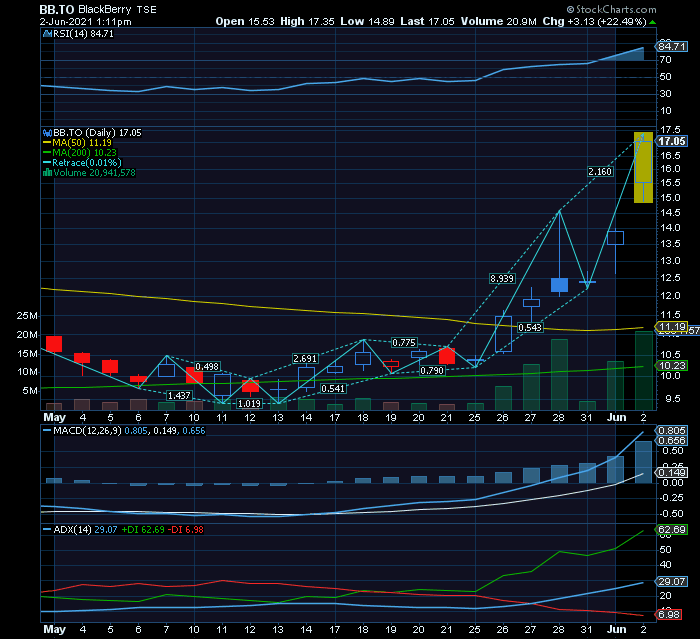
Task: Click the 17.5 label at top of the price axis
Action: point(670,130)
